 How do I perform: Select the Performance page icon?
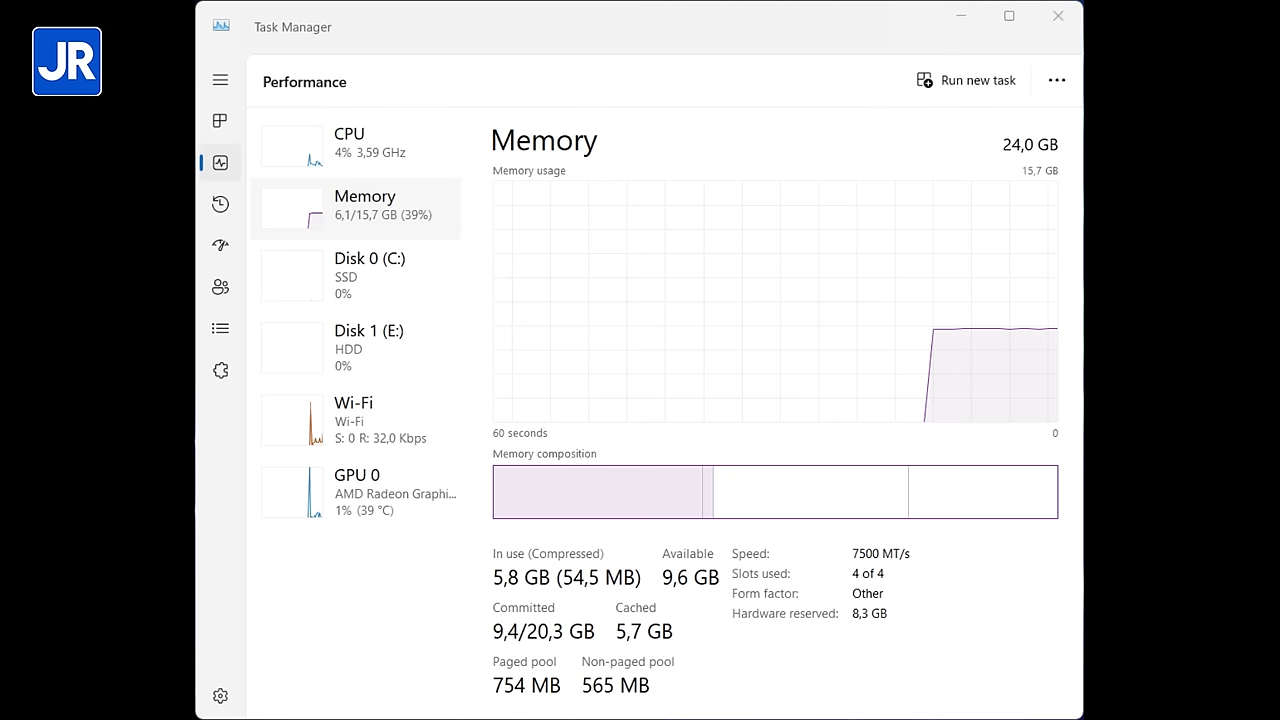tap(220, 163)
